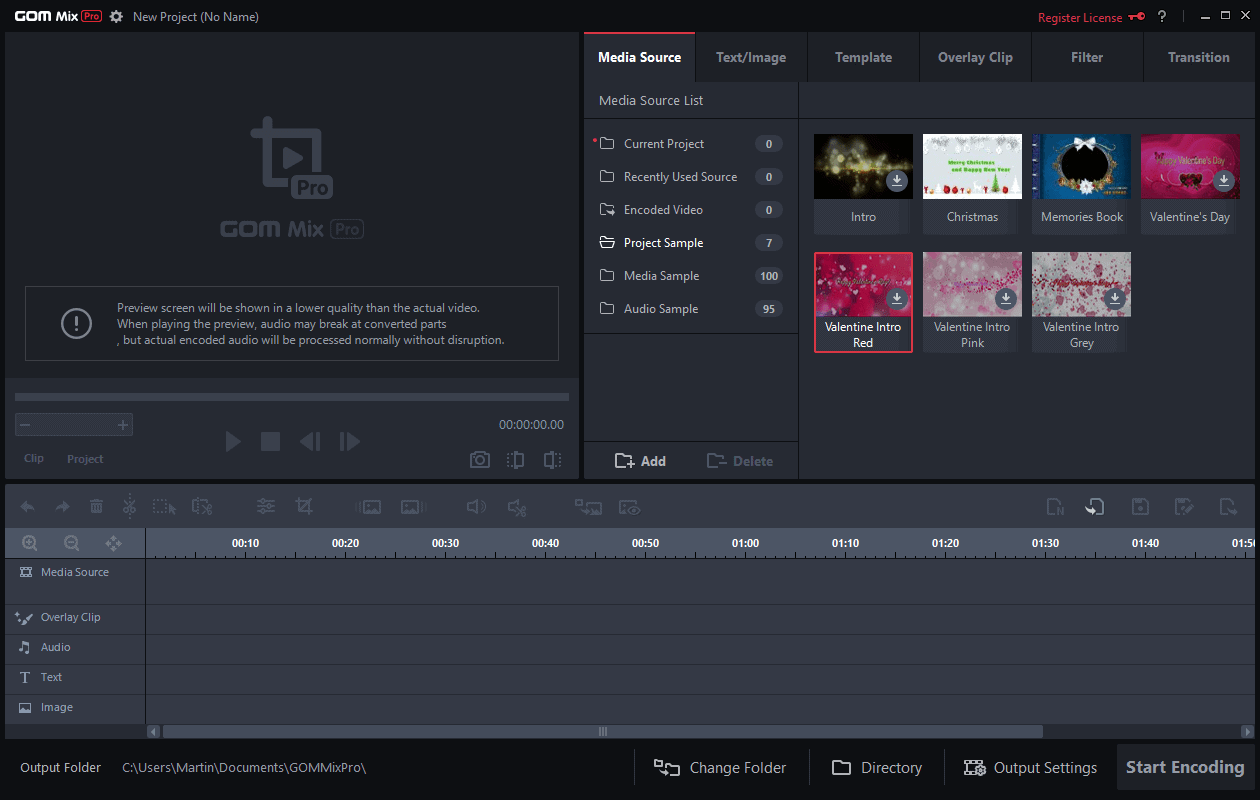
Task: Click the Save Project floppy icon
Action: (1140, 507)
